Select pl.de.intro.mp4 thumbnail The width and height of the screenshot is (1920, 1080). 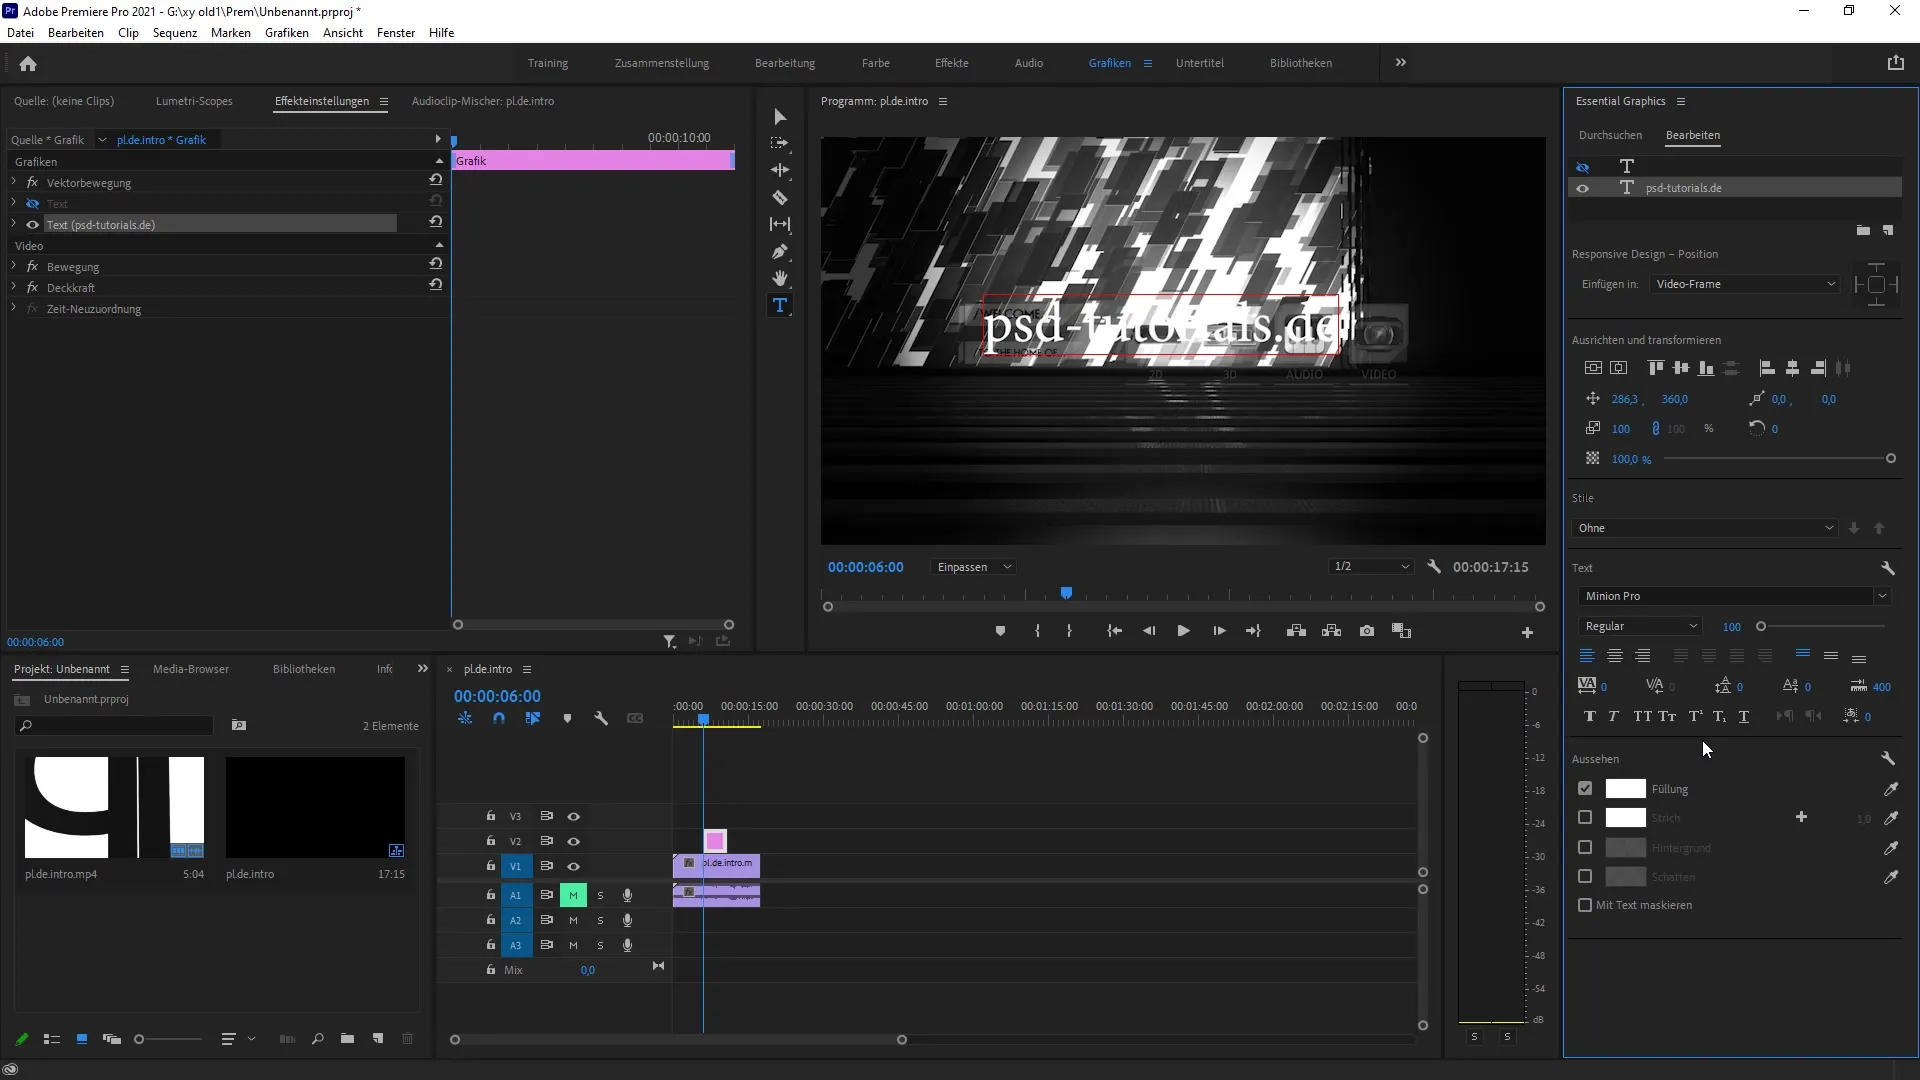pos(114,807)
